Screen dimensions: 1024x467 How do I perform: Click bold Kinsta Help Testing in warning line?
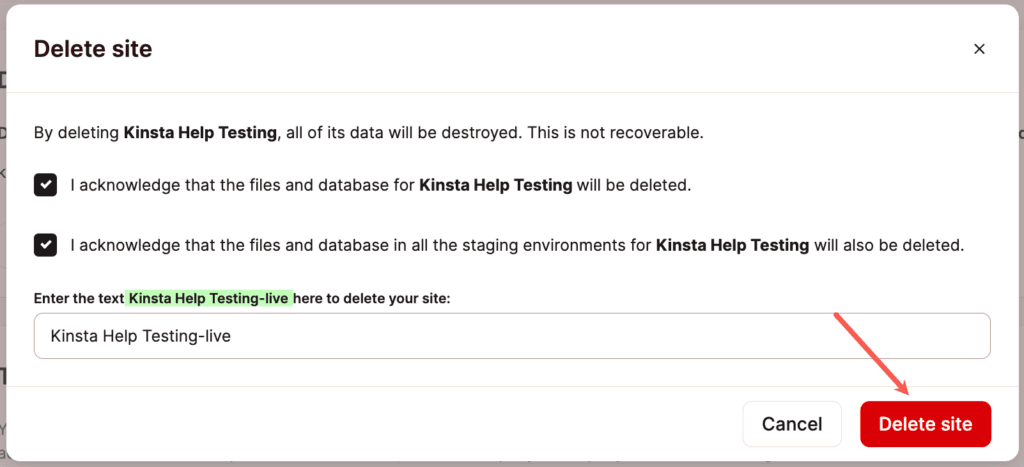[x=197, y=132]
